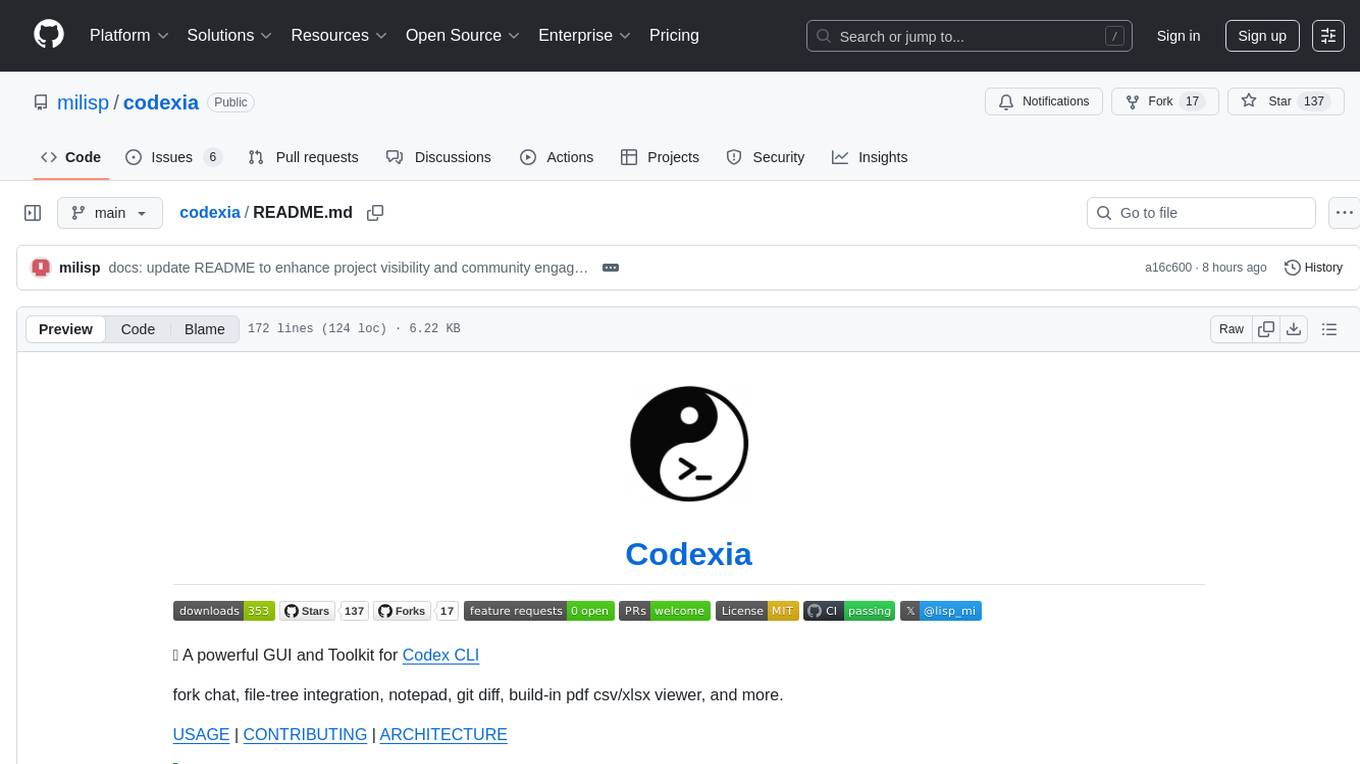Click the Sign up button
The width and height of the screenshot is (1360, 764).
tap(1262, 36)
